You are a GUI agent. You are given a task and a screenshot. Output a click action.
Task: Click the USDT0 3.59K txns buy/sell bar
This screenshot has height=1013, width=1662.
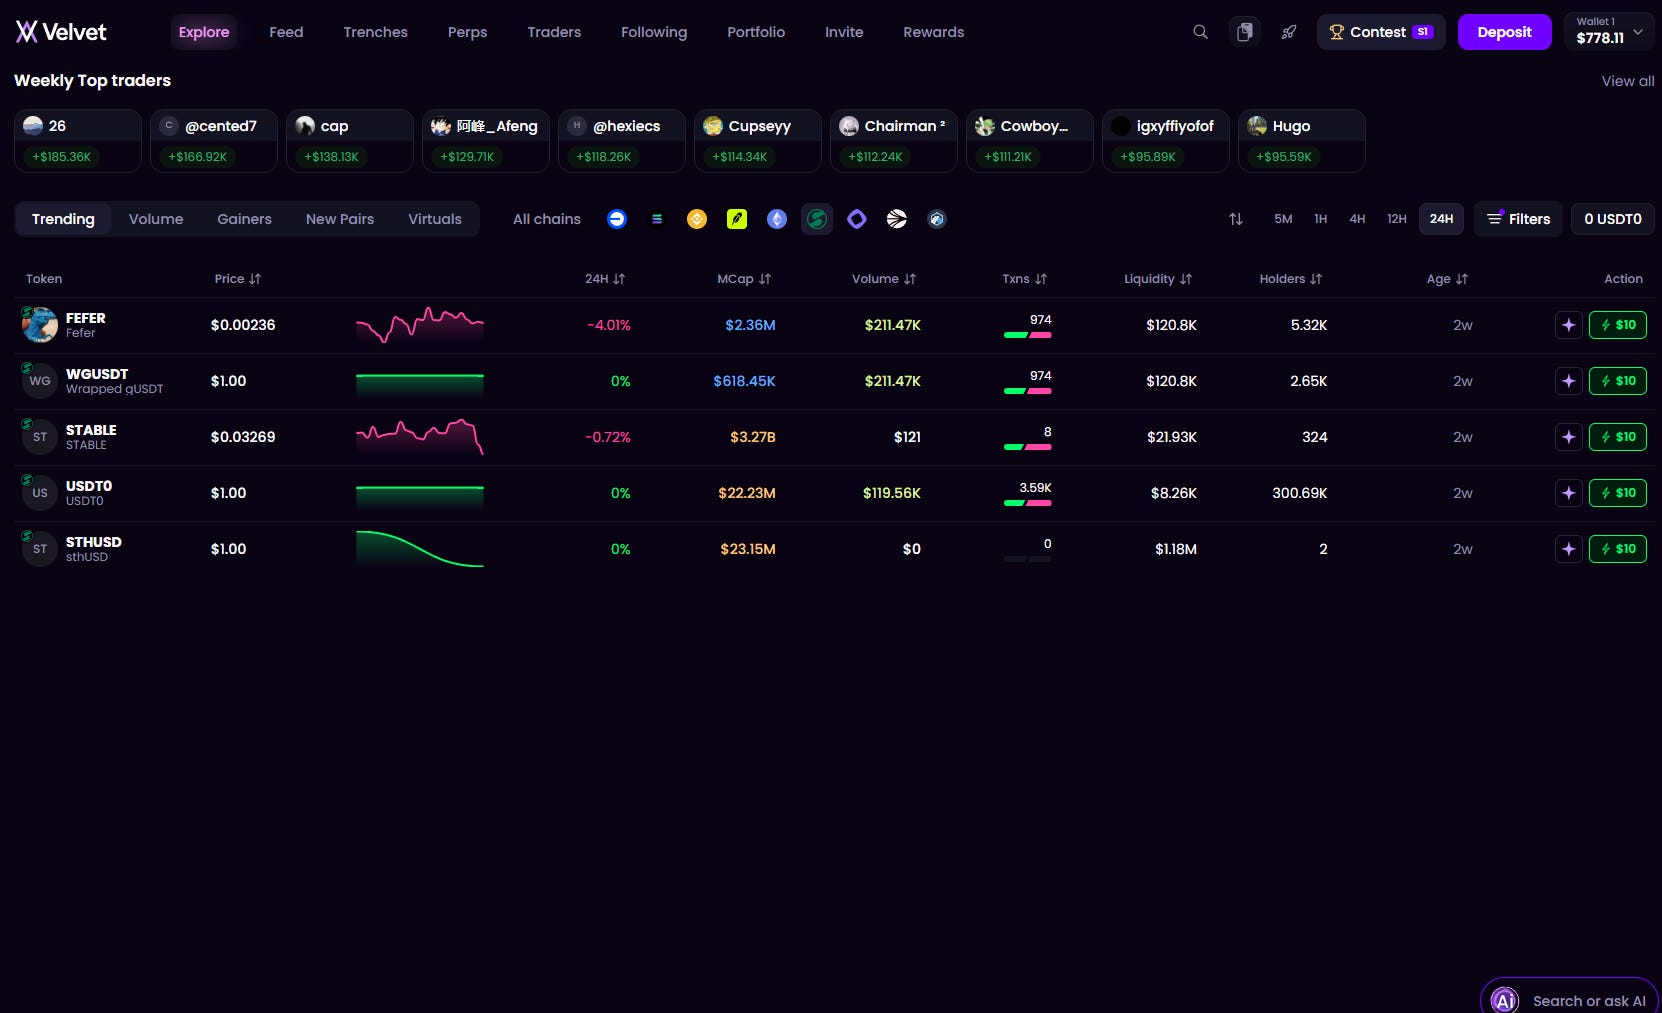click(x=1027, y=503)
